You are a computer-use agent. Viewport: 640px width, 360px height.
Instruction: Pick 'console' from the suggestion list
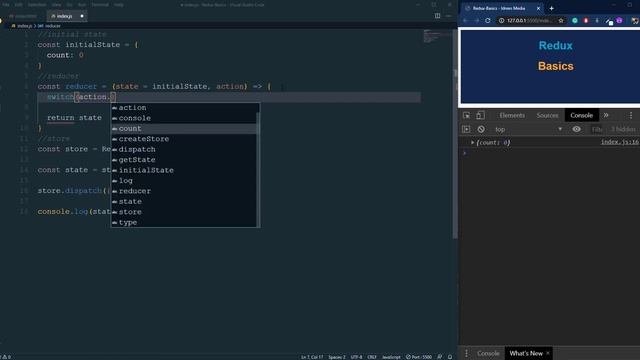pos(184,118)
